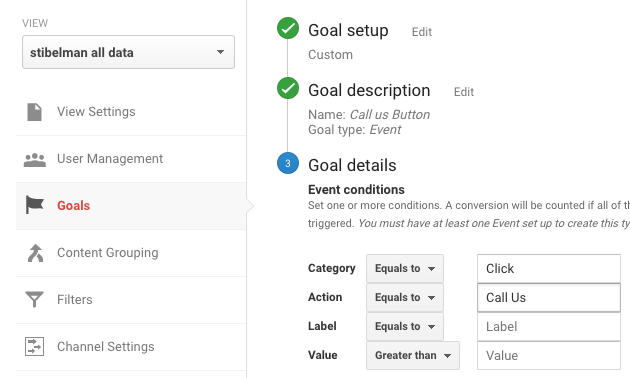
Task: Select Goals in the sidebar
Action: (131, 206)
